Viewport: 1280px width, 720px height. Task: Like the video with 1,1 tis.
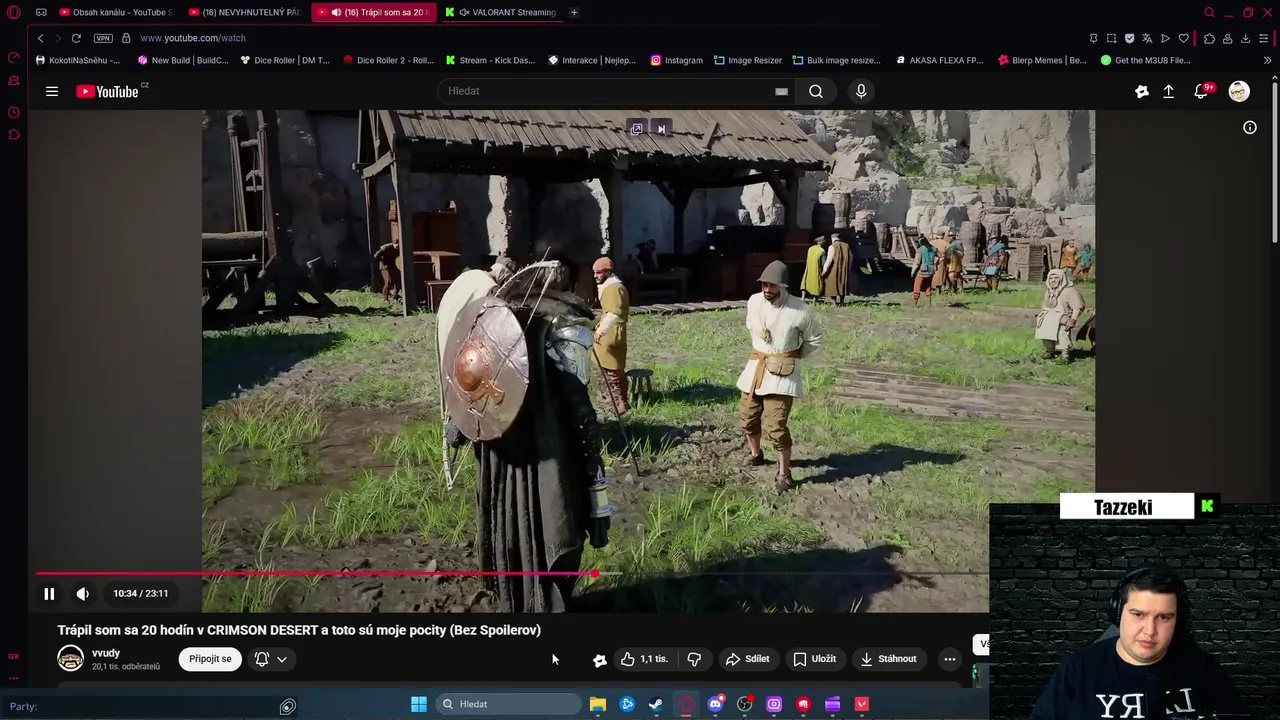click(x=643, y=659)
